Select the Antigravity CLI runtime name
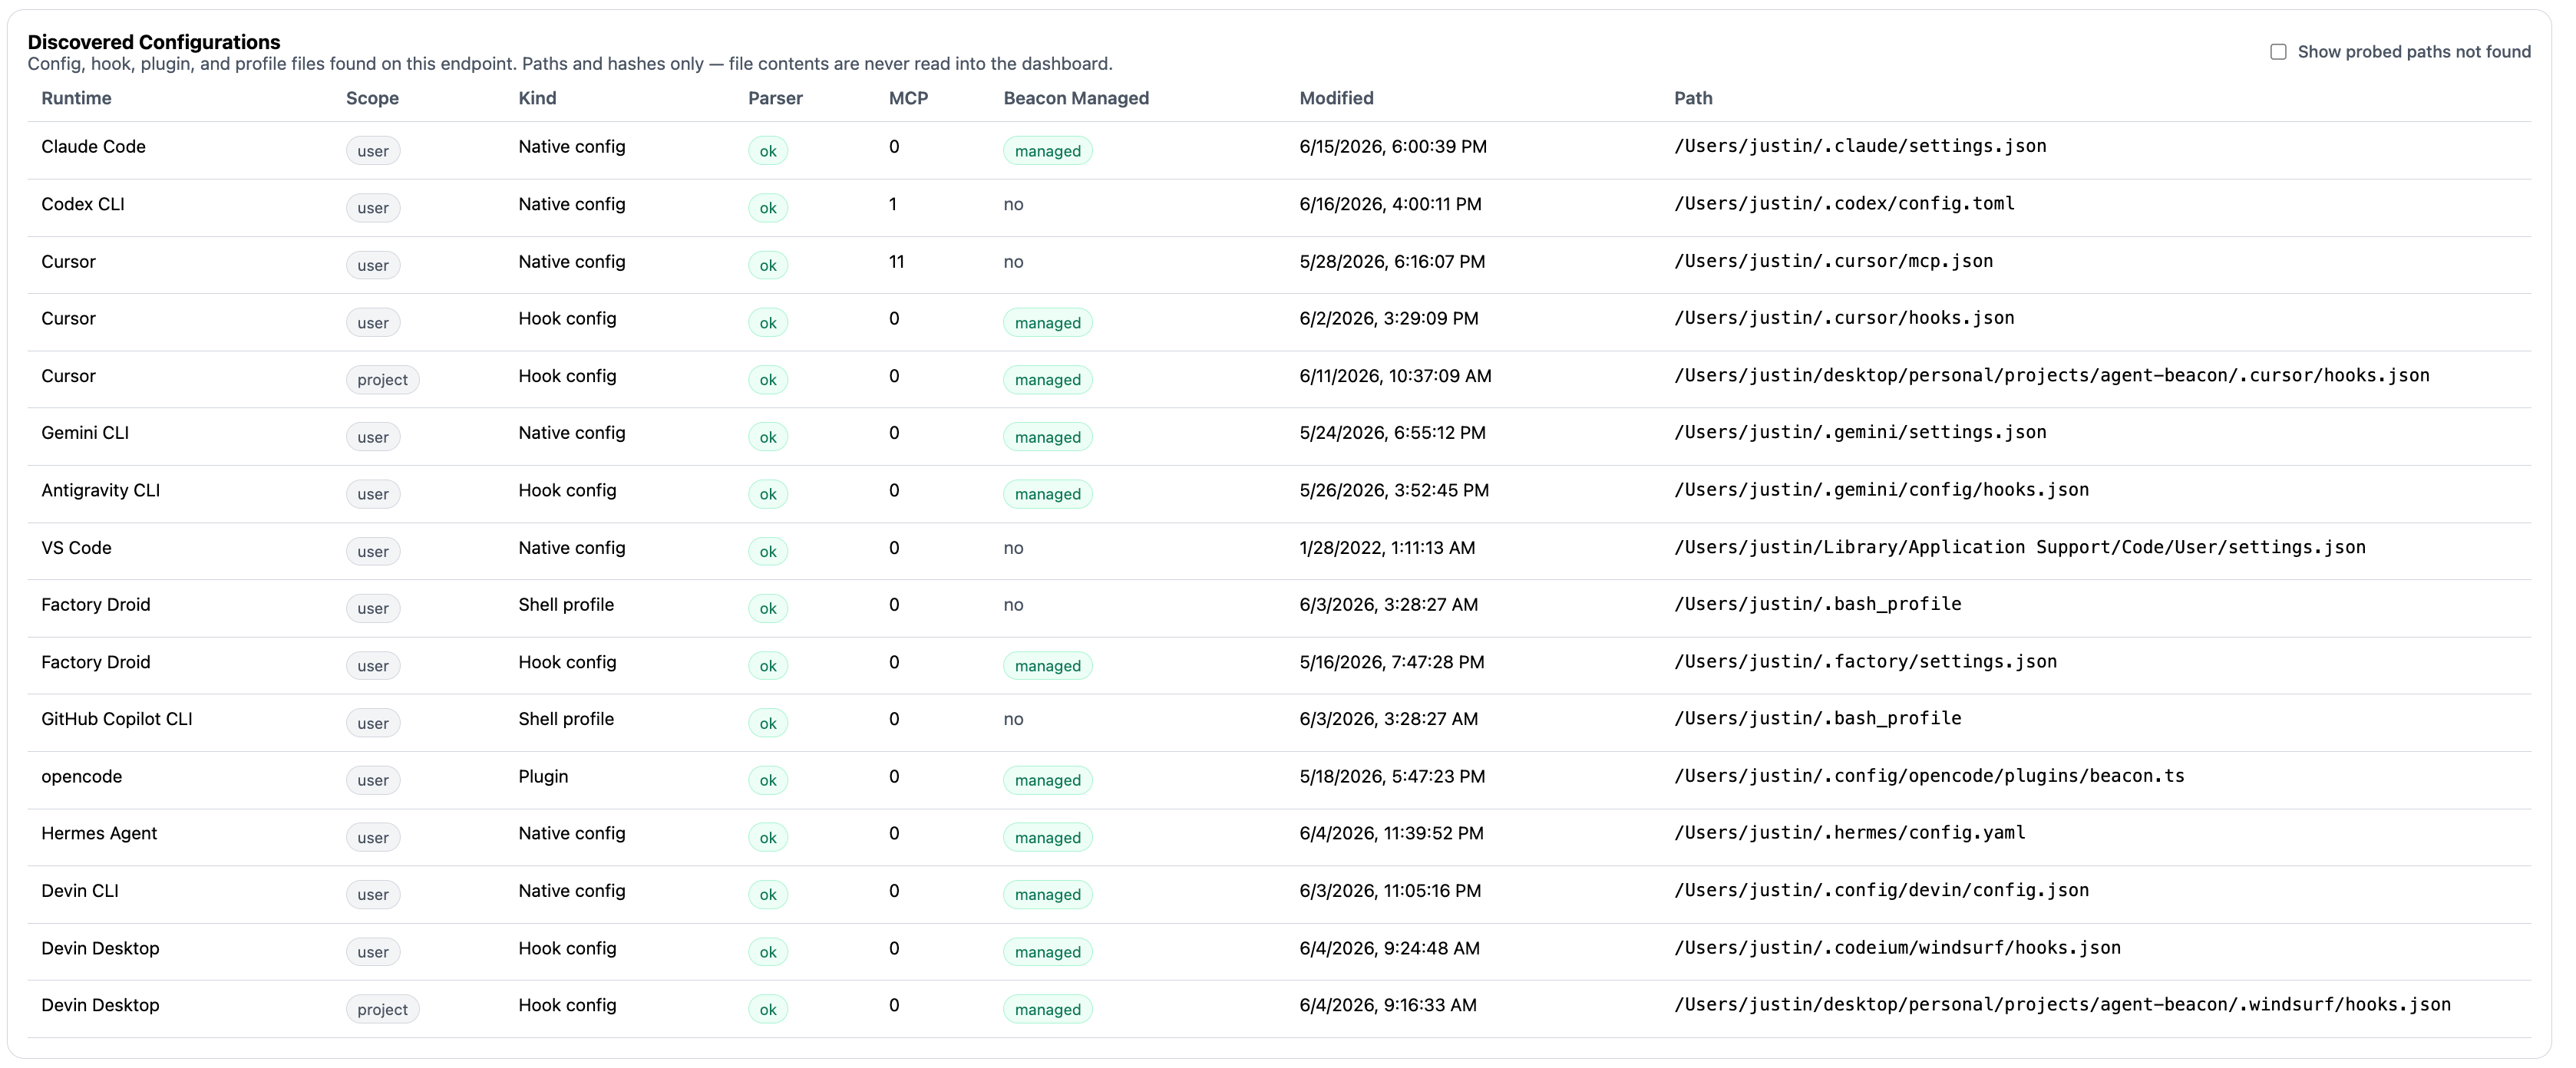 point(100,490)
